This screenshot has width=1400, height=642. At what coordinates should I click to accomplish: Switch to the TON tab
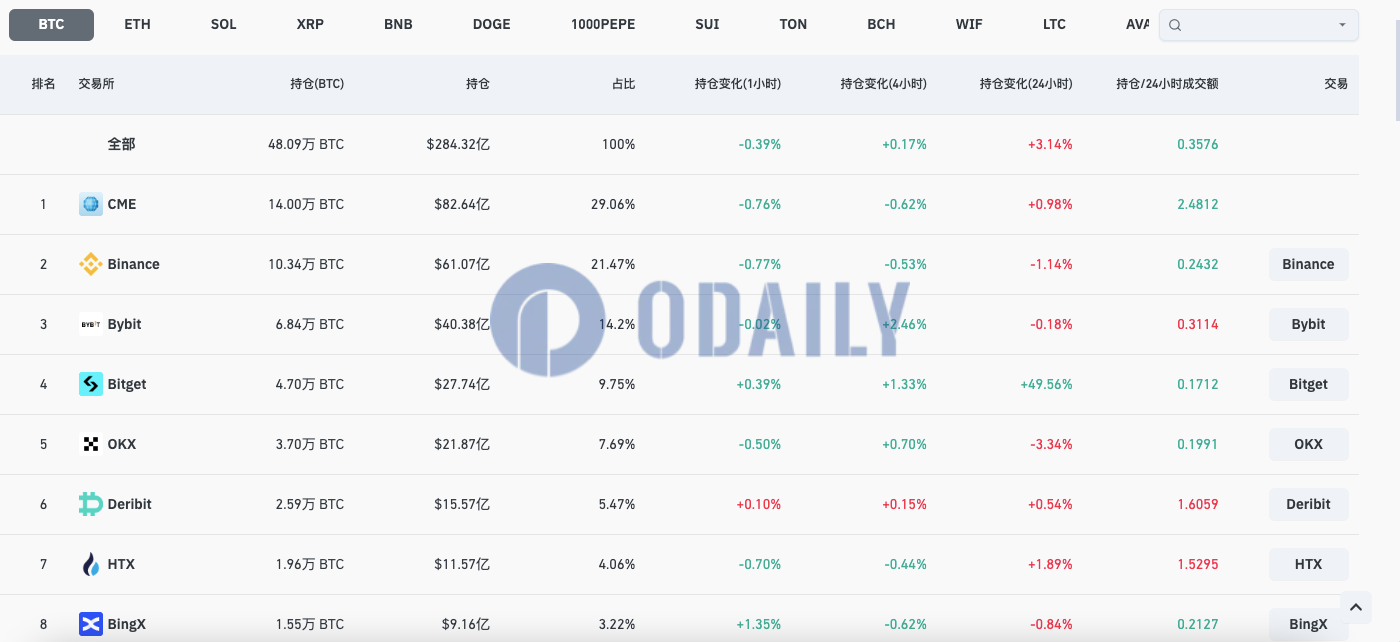pos(793,24)
